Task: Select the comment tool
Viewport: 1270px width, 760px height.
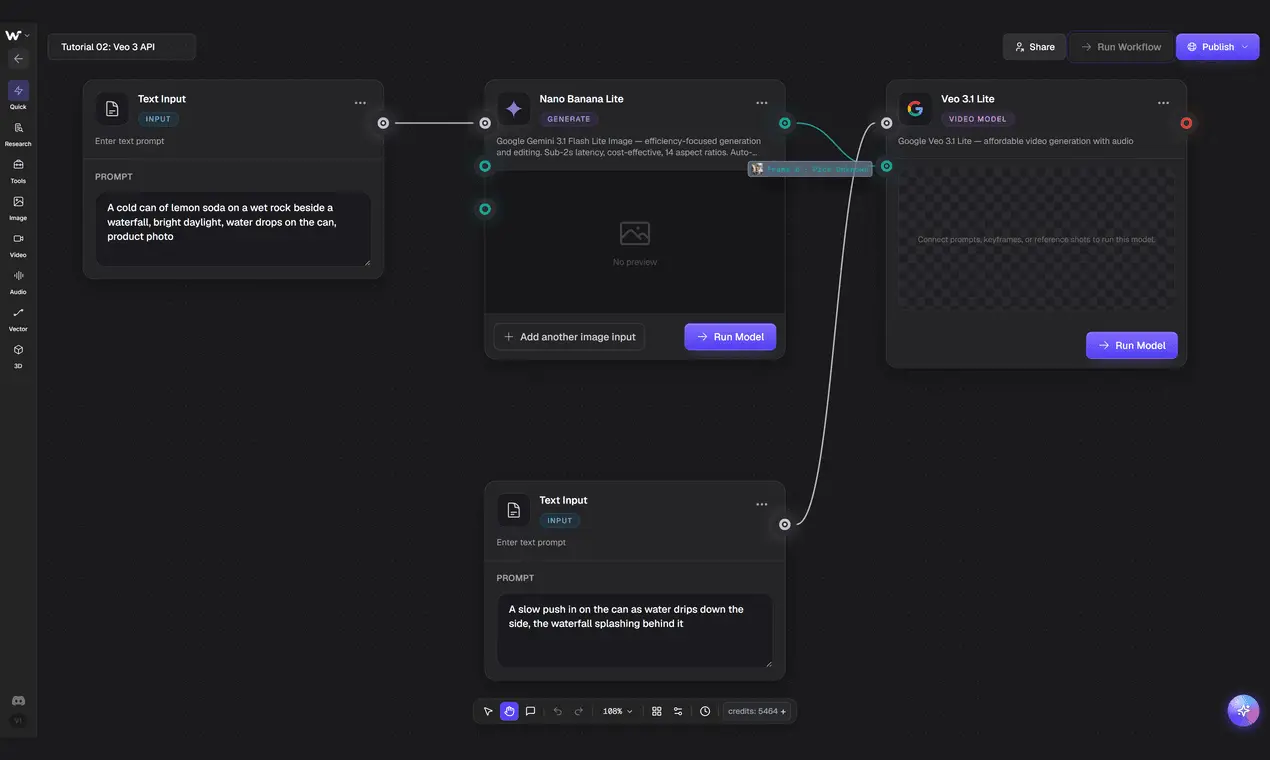Action: click(530, 711)
